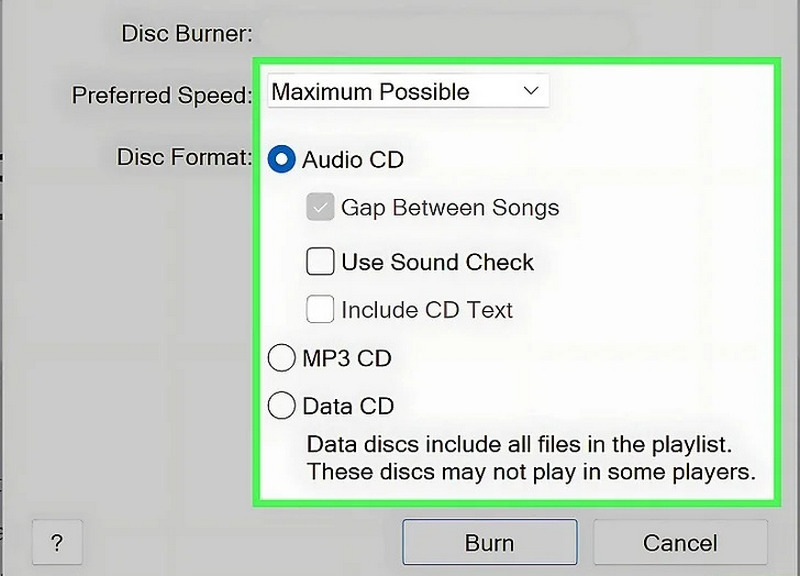Screen dimensions: 800x576
Task: Check the Include CD Text option
Action: [319, 309]
